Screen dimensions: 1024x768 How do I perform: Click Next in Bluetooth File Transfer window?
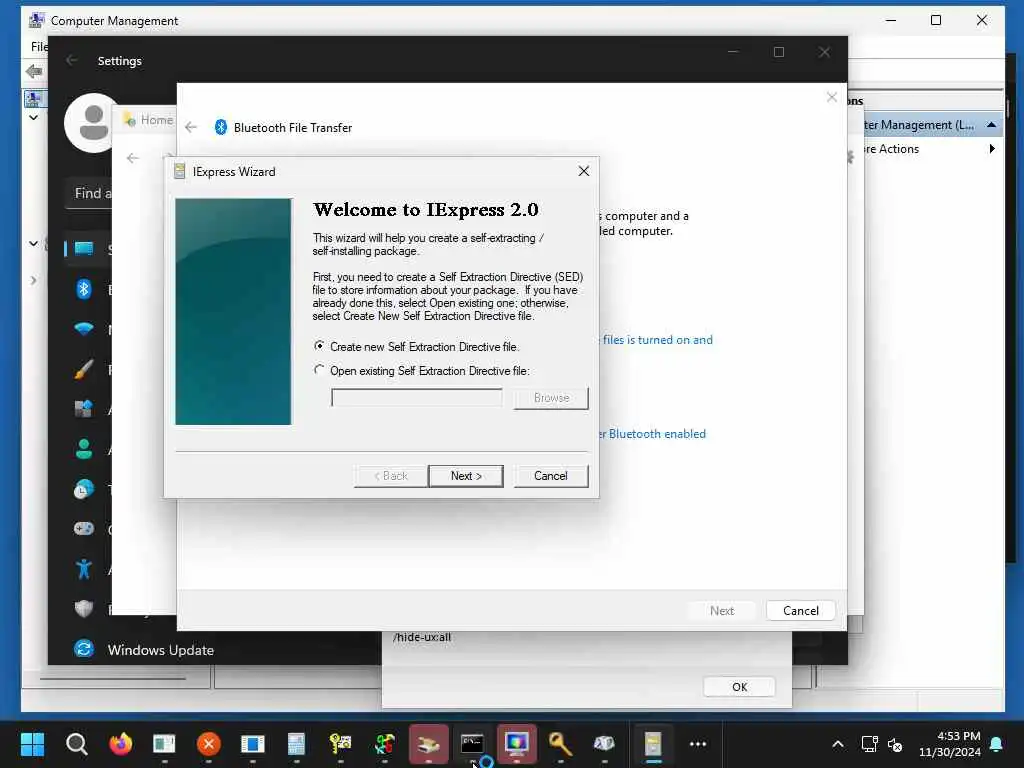tap(722, 611)
